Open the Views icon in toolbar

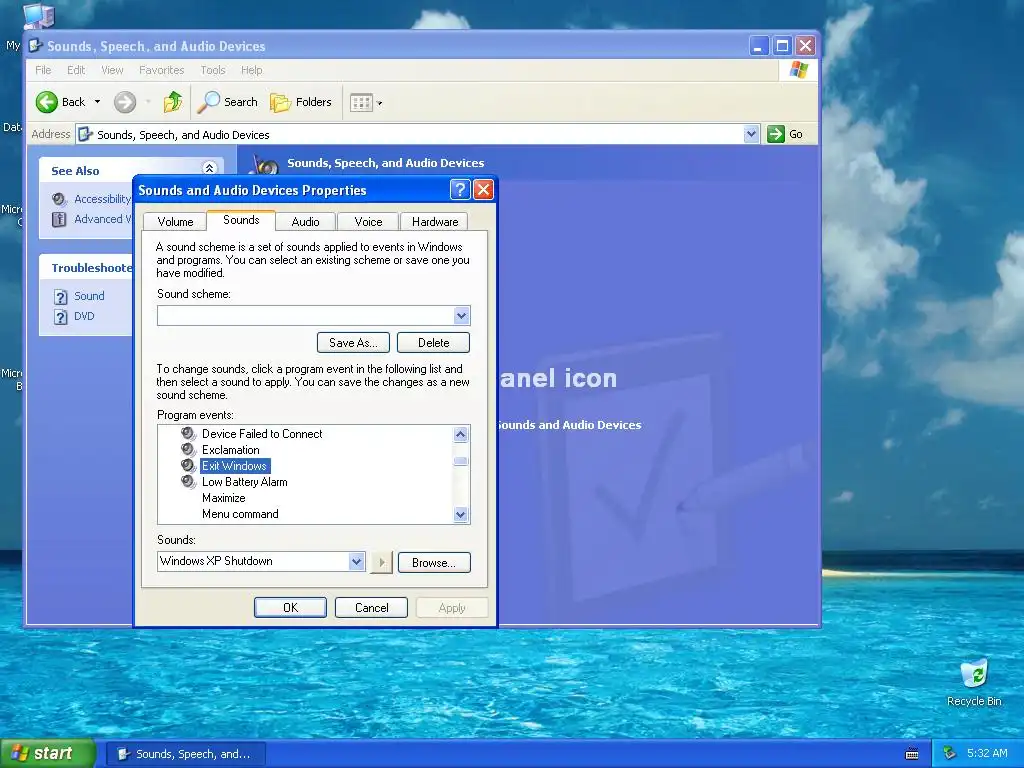361,103
